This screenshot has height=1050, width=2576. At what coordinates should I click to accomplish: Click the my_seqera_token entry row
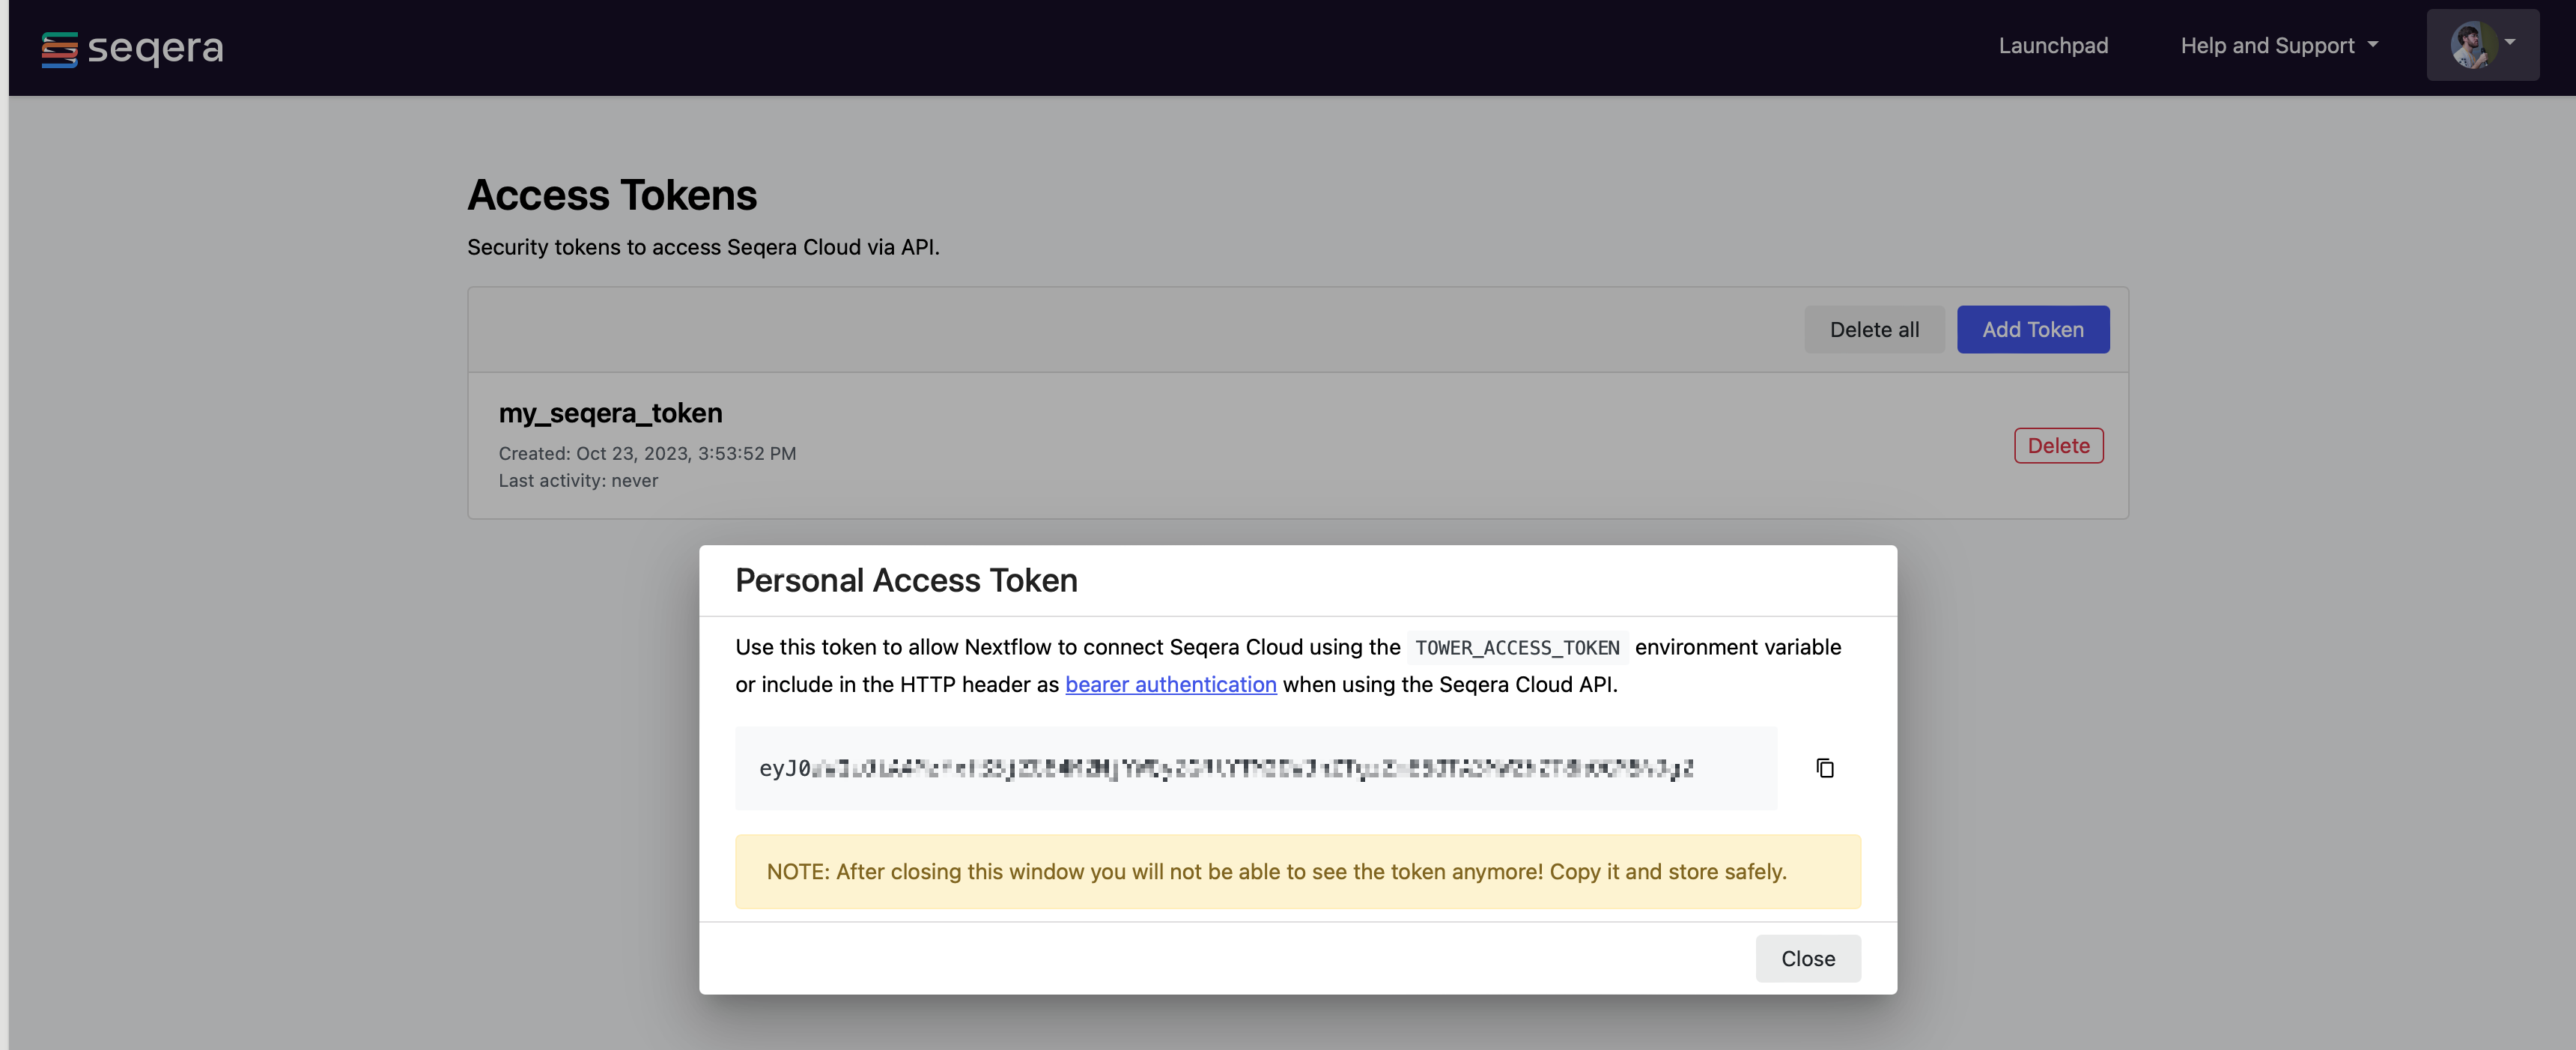coord(1298,443)
